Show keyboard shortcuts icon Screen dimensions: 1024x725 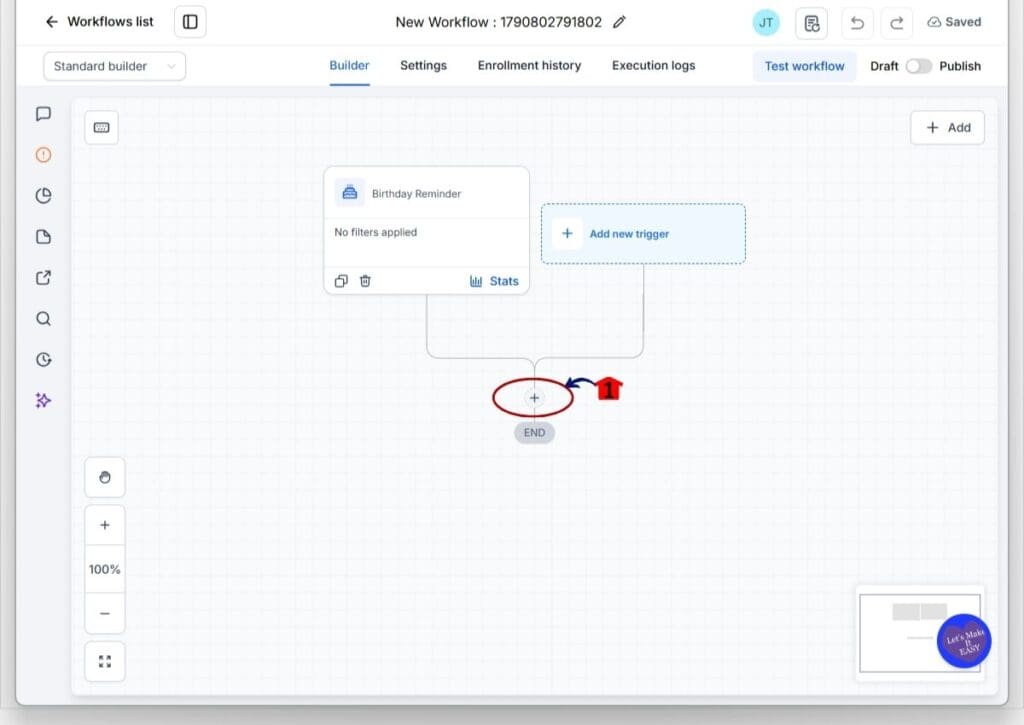[x=101, y=127]
